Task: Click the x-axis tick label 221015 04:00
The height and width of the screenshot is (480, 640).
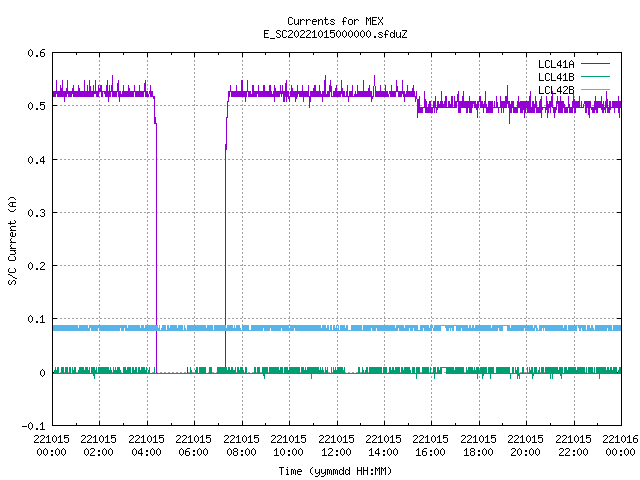Action: point(146,446)
